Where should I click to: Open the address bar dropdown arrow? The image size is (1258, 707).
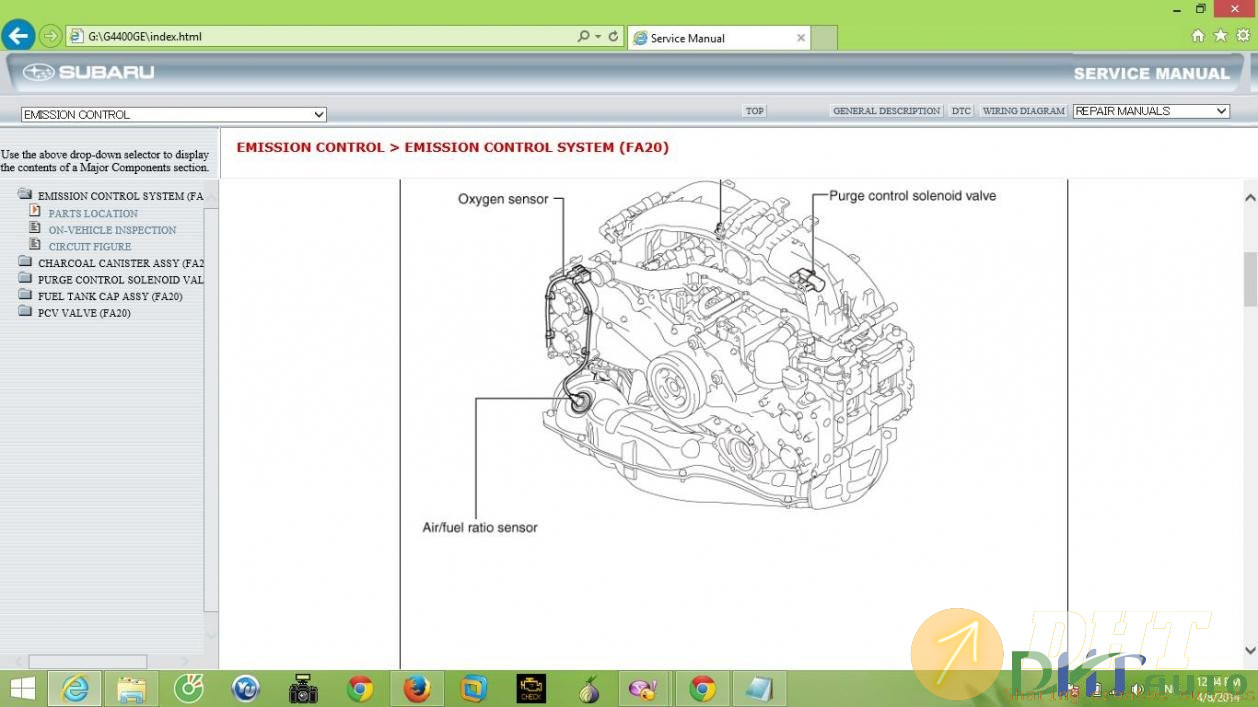pos(598,37)
